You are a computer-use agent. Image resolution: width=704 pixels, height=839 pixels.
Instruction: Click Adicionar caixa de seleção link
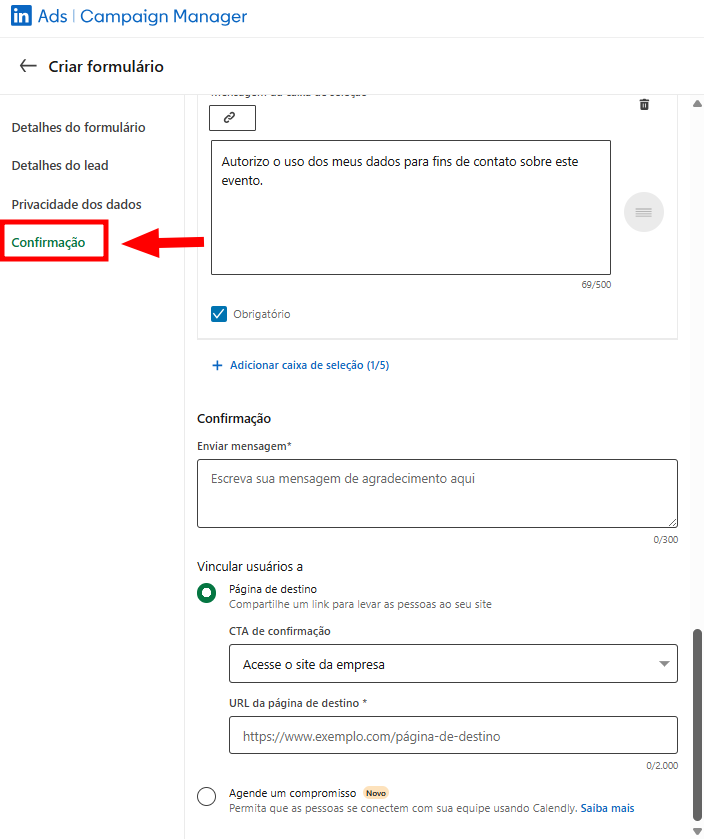tap(309, 366)
